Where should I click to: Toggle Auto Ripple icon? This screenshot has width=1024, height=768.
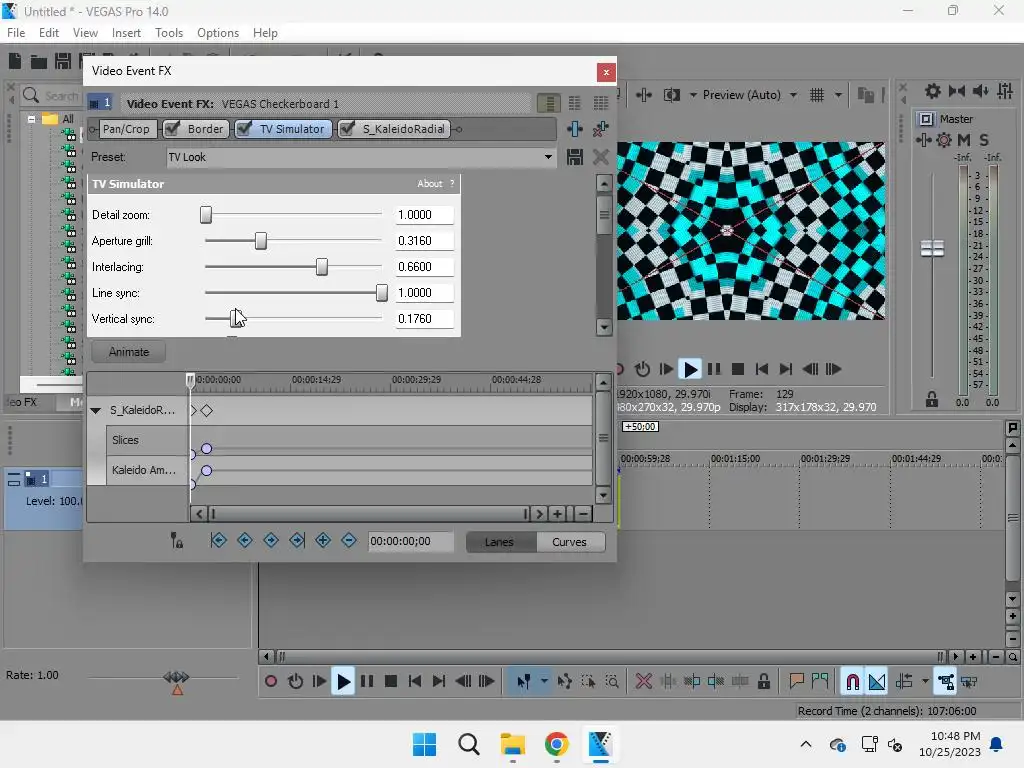coord(904,682)
